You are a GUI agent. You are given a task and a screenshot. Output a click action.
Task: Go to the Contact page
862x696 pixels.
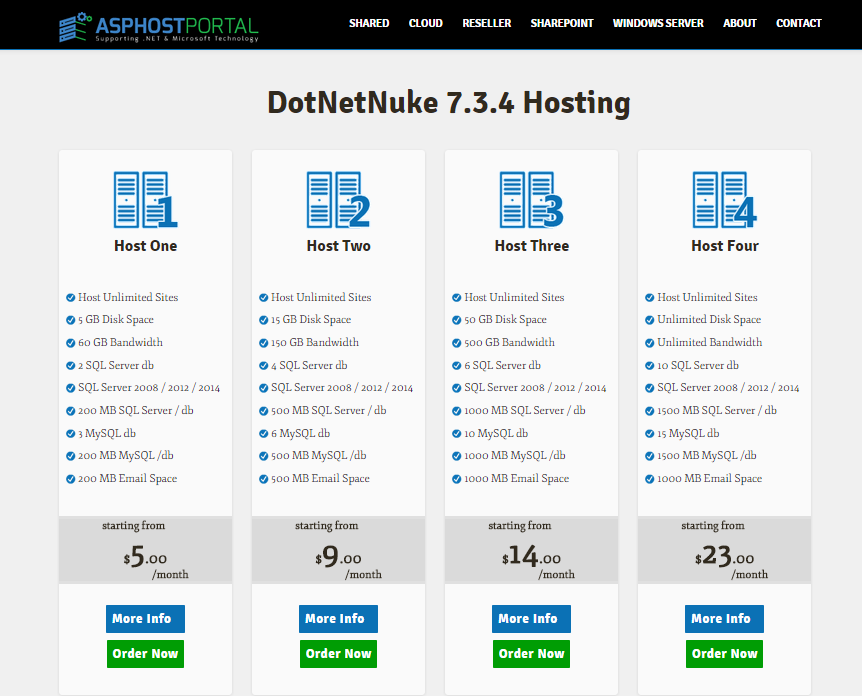pos(799,23)
